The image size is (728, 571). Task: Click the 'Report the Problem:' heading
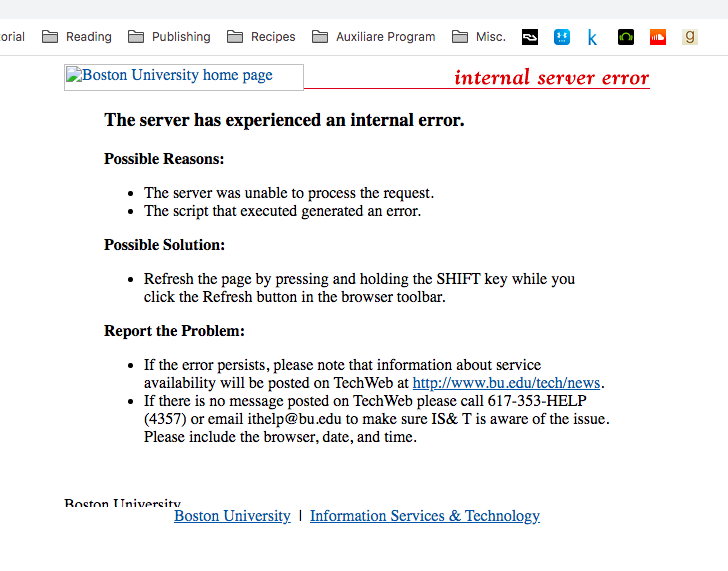174,331
